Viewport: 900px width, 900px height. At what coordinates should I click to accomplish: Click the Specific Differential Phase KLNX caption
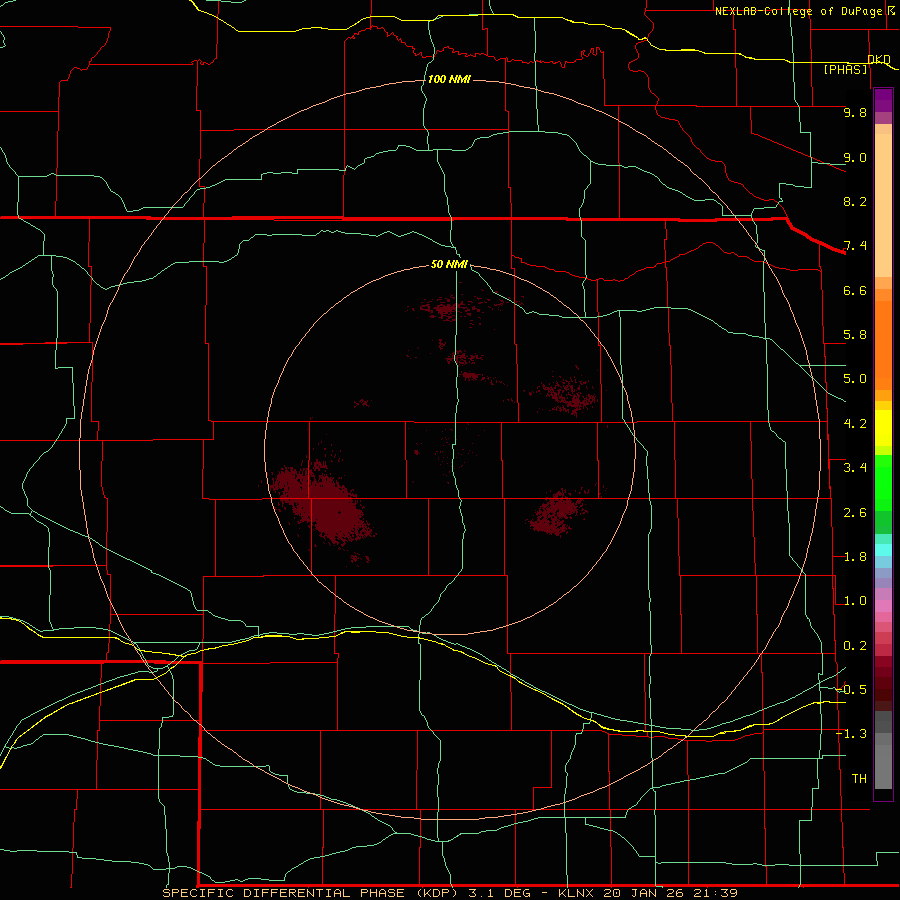[449, 893]
